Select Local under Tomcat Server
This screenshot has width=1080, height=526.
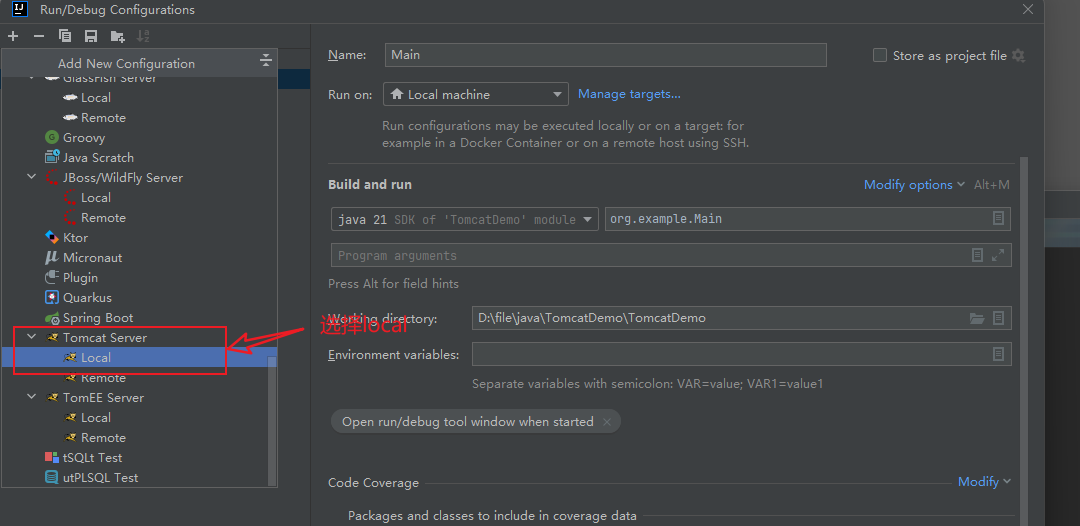coord(96,358)
